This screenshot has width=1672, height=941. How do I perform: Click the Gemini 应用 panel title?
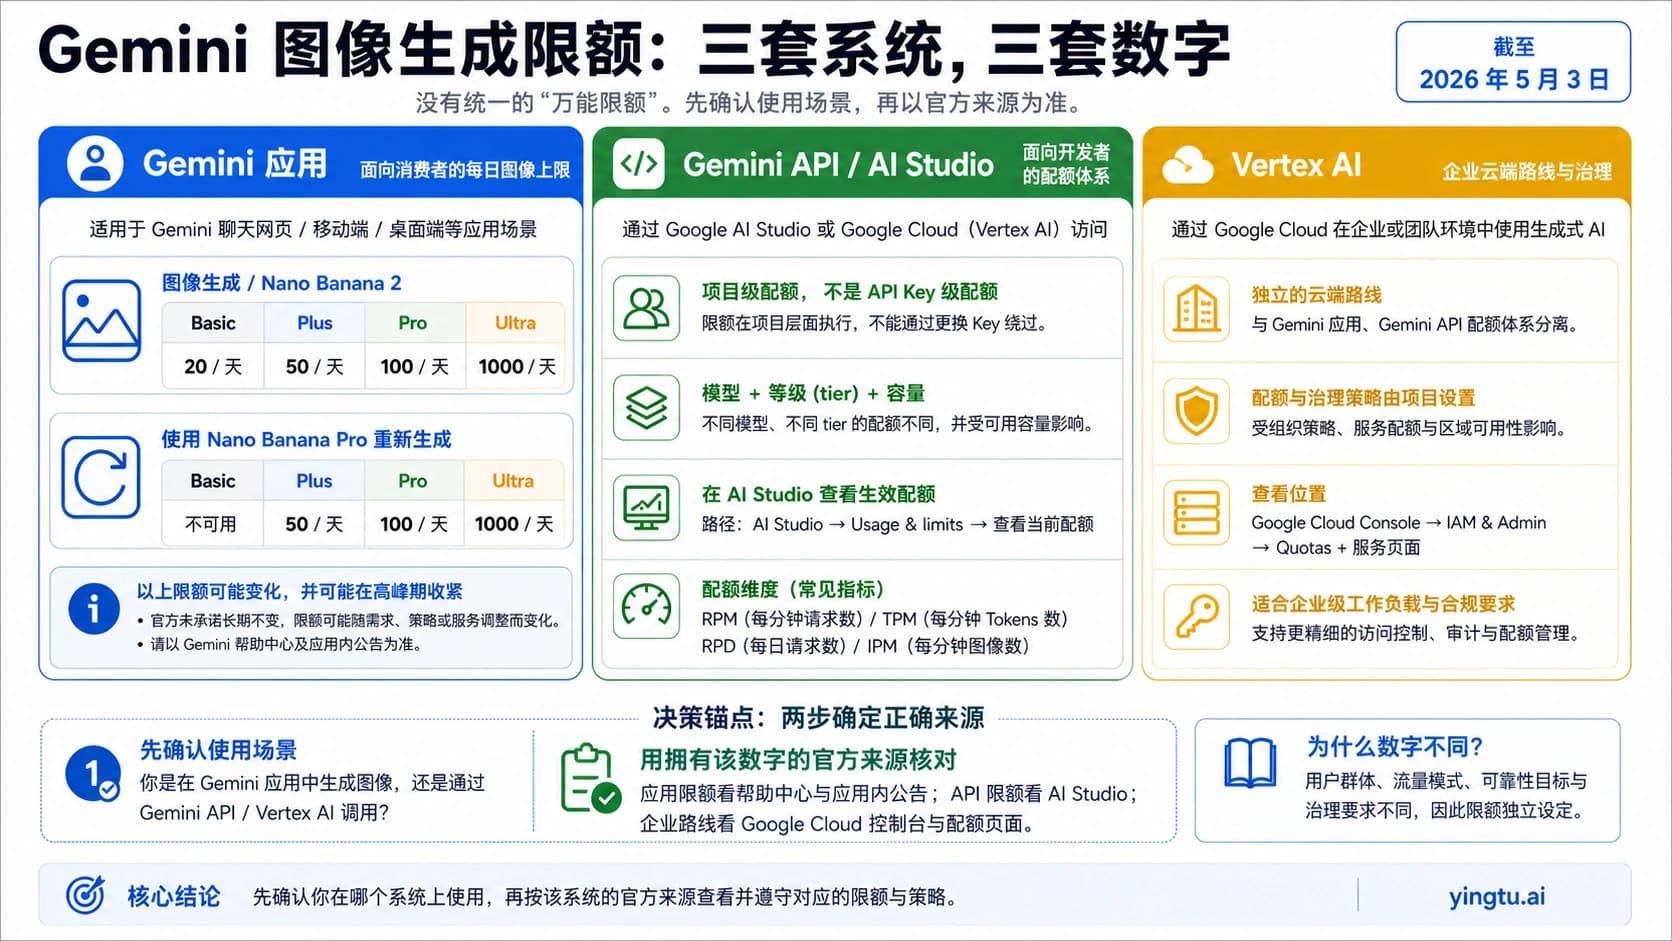pyautogui.click(x=235, y=163)
